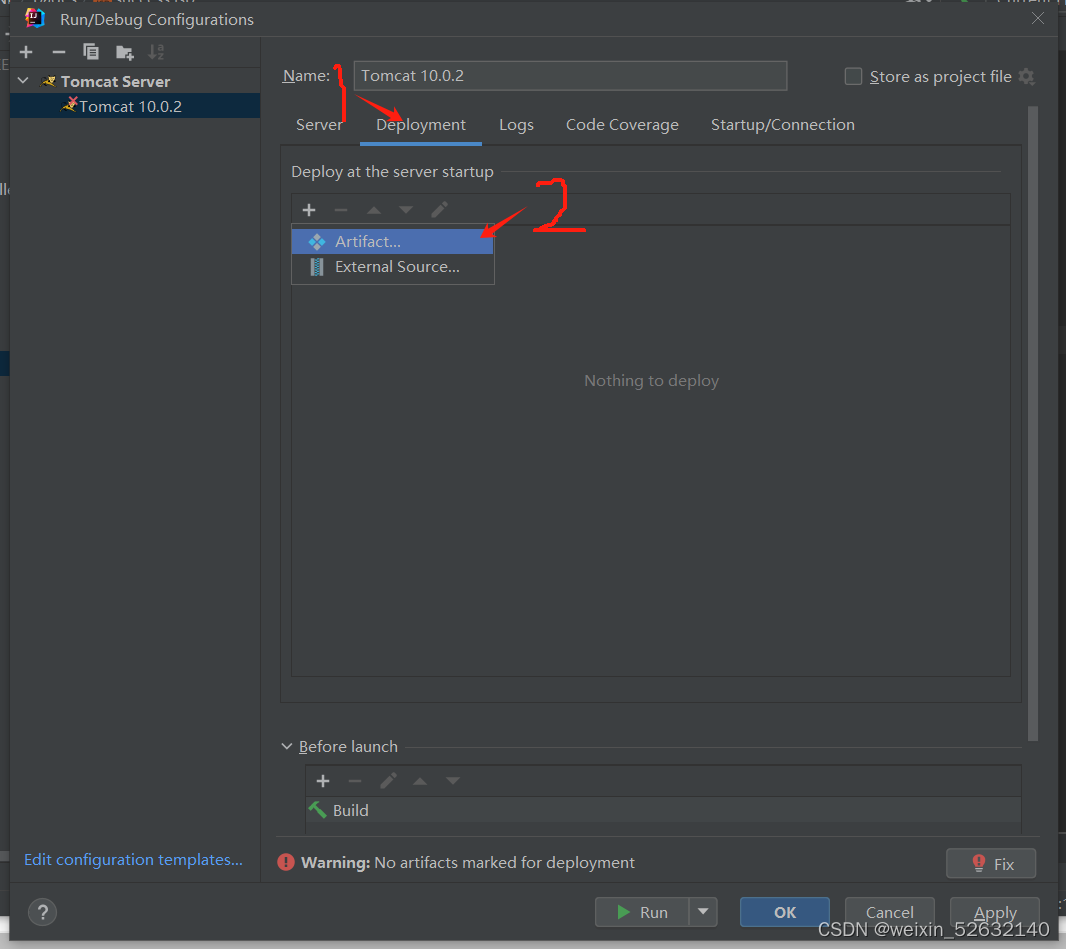Collapse the Tomcat Server tree node

click(x=24, y=81)
